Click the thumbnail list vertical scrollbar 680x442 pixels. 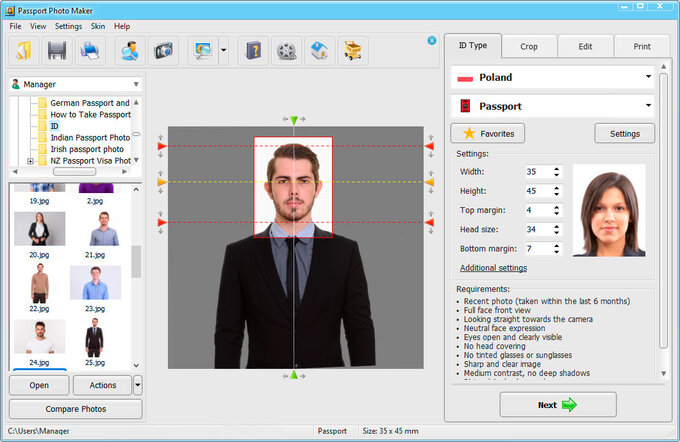click(136, 262)
